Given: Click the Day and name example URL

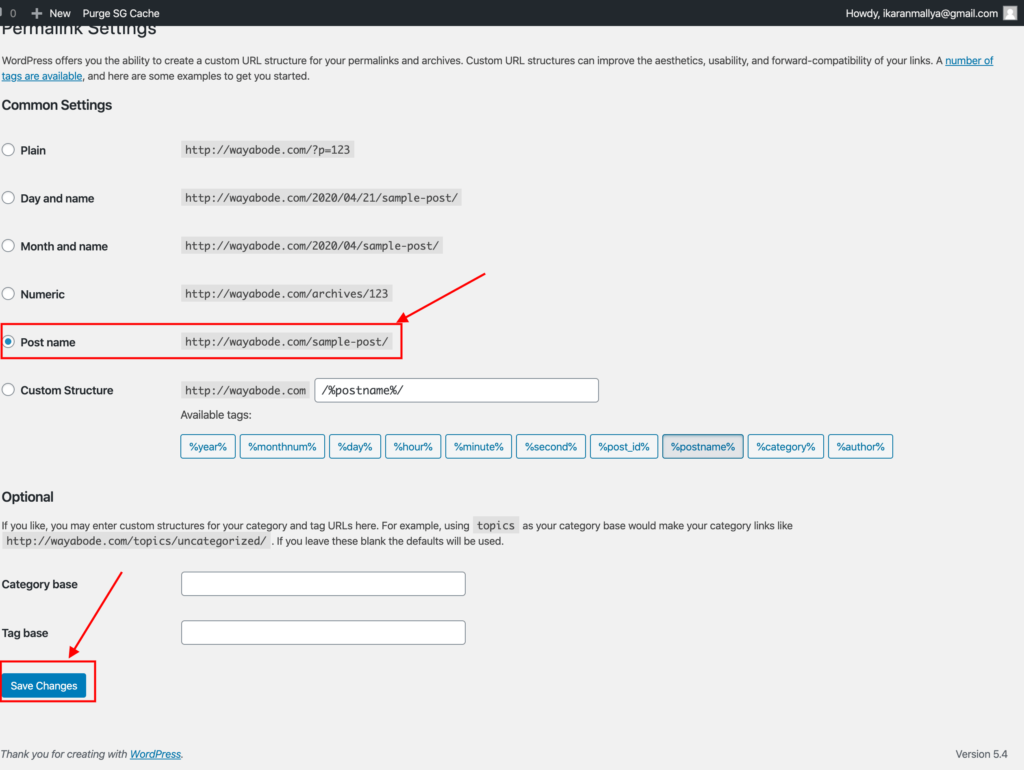Looking at the screenshot, I should (321, 197).
